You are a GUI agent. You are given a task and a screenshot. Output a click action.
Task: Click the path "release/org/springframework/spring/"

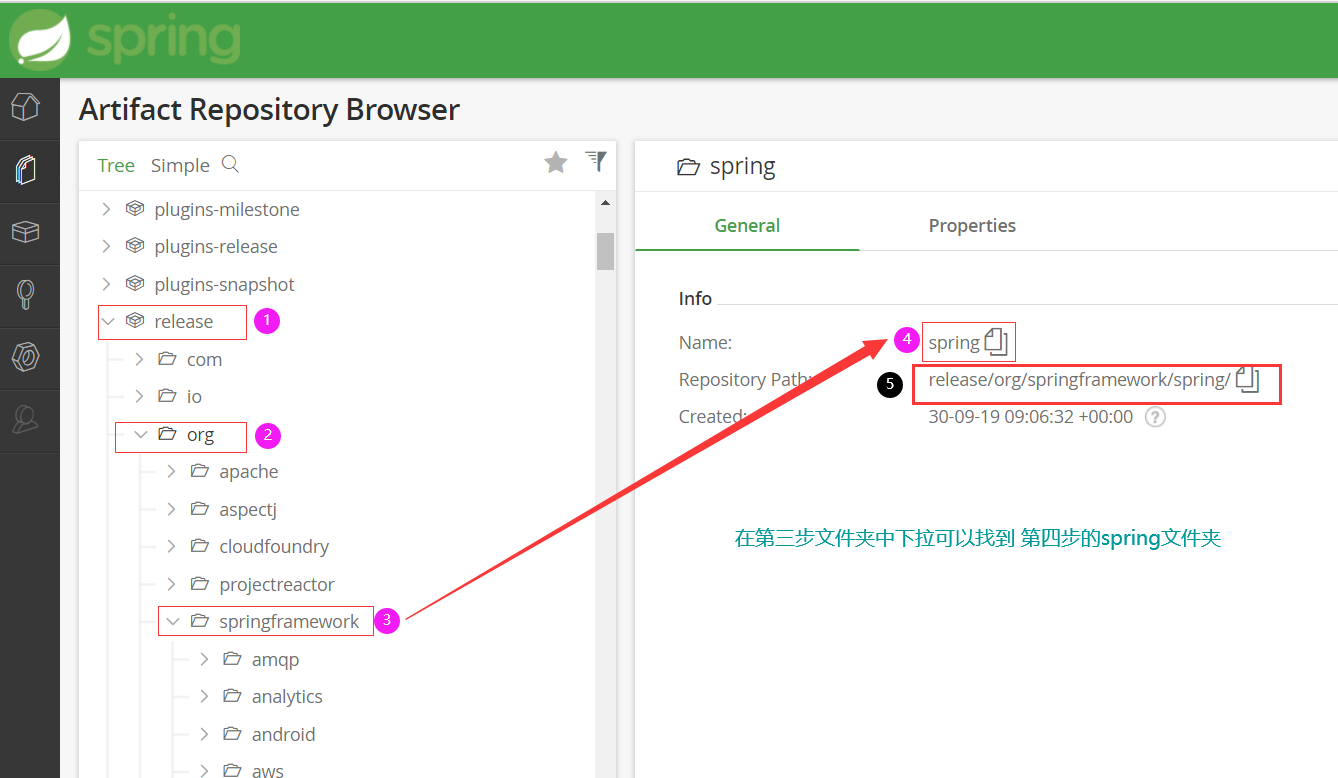1079,379
